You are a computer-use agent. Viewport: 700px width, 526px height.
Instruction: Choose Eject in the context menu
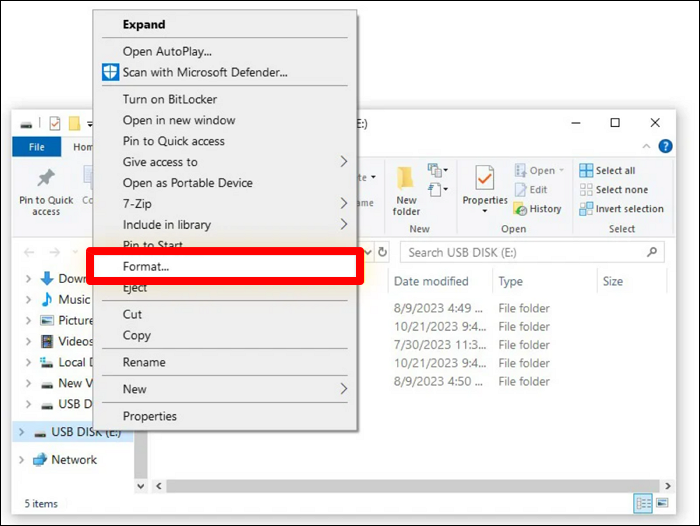(x=135, y=288)
